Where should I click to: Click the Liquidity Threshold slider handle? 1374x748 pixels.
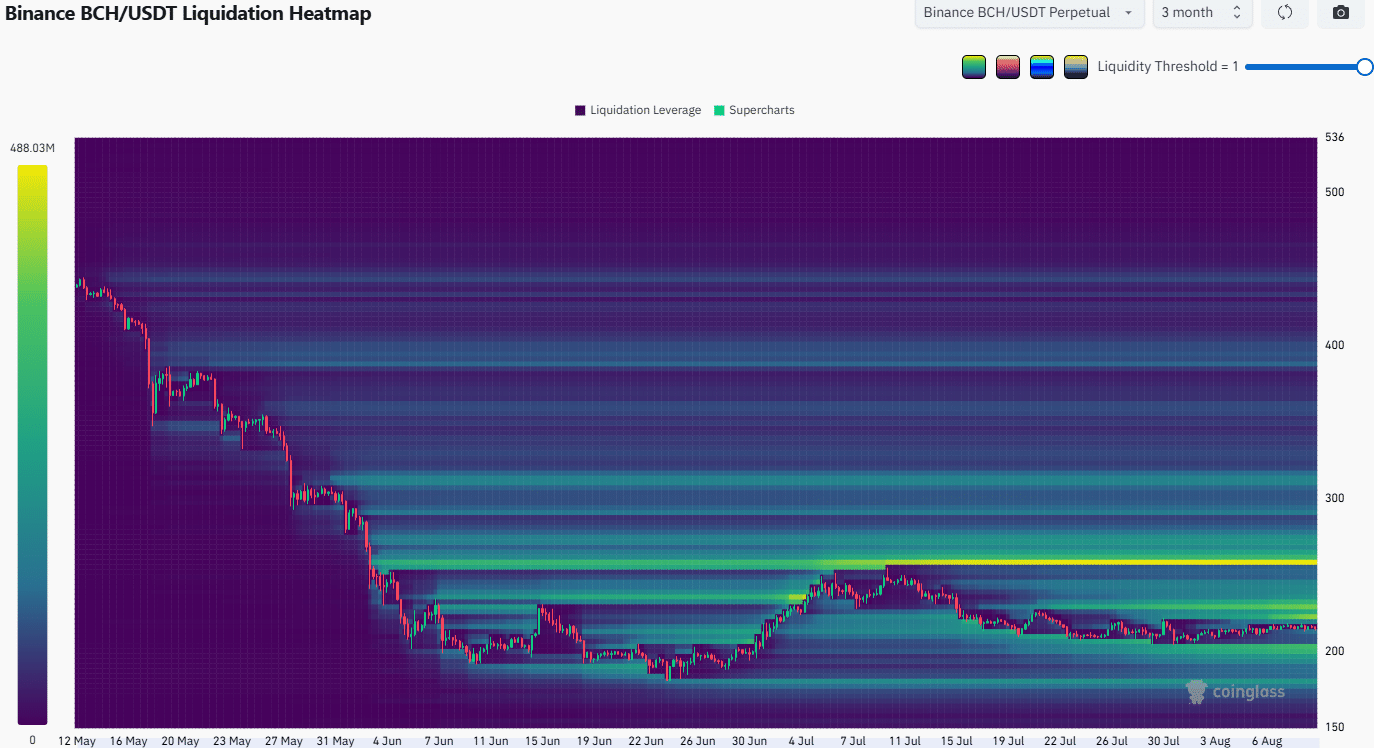click(x=1365, y=67)
